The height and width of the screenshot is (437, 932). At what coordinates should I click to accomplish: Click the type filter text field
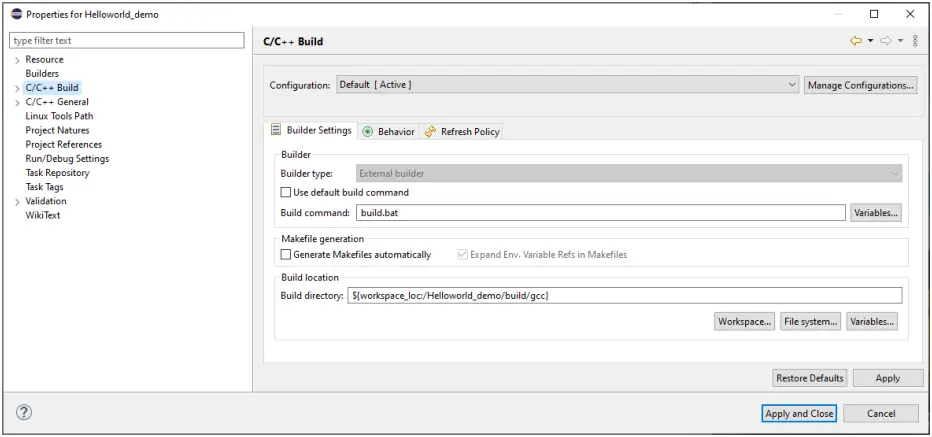point(127,40)
